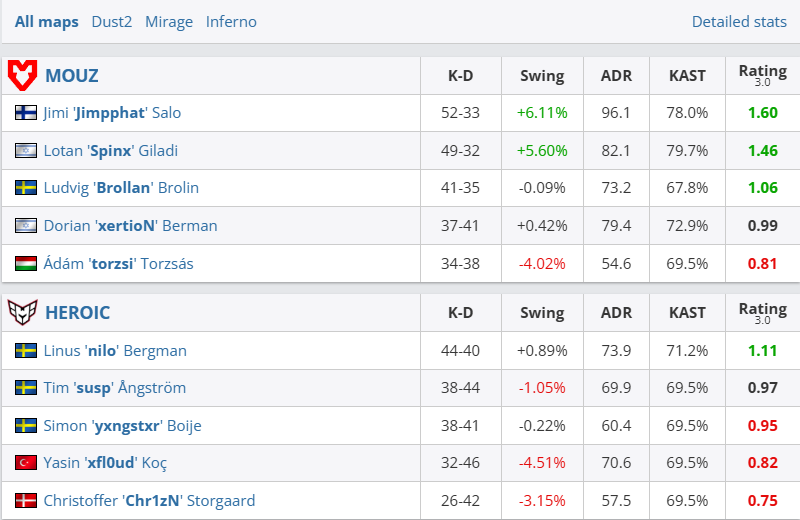Click torzsi's Hungary flag icon
Viewport: 800px width, 520px height.
[x=26, y=264]
